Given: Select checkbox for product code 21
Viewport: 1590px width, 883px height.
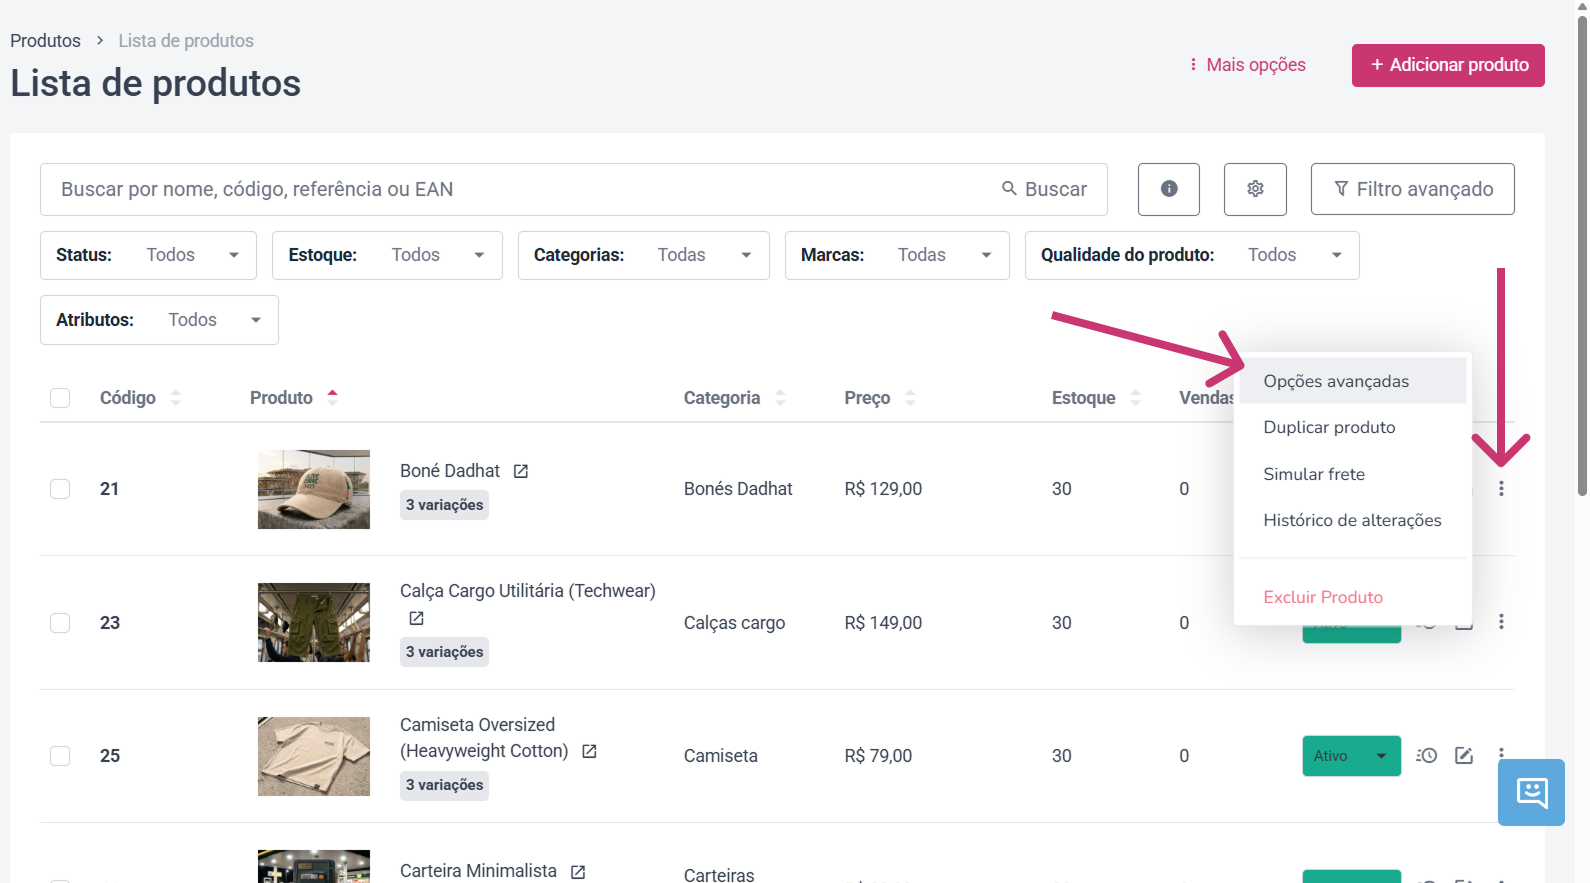Looking at the screenshot, I should tap(60, 489).
